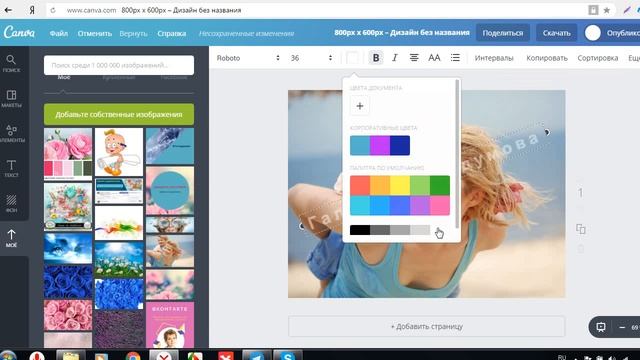Toggle uppercase with AA icon

point(434,58)
